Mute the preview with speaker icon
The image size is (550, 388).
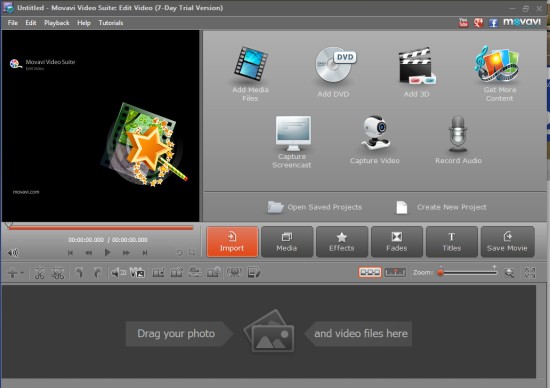click(13, 253)
